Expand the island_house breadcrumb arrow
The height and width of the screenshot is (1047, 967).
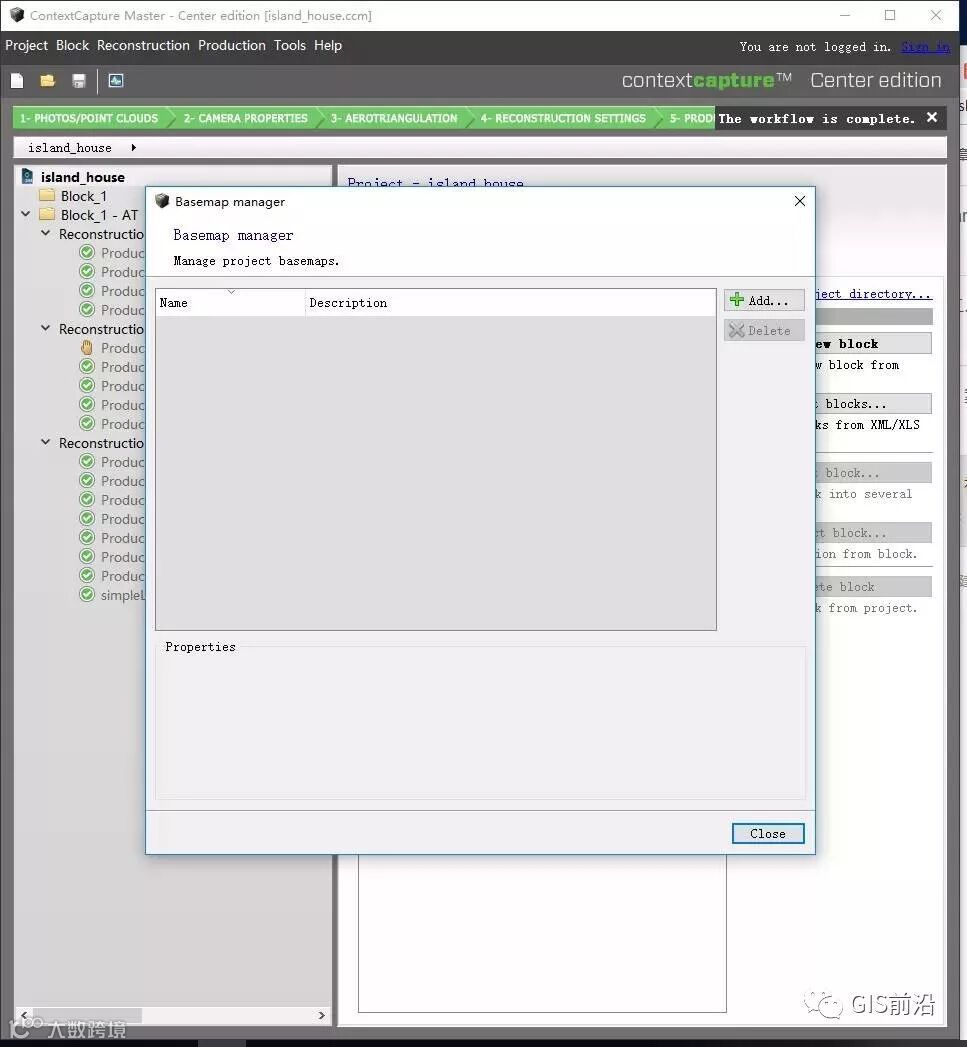134,148
